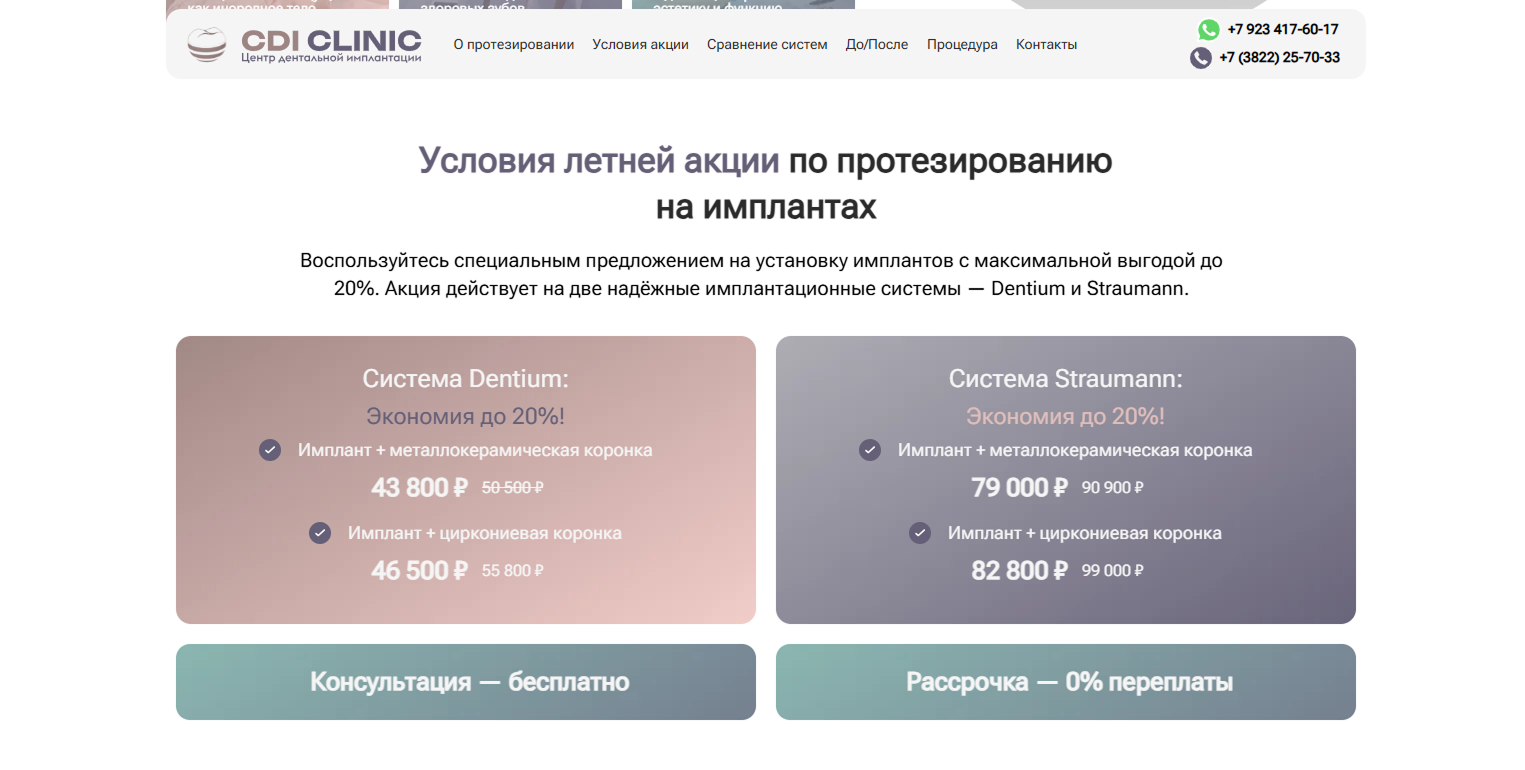The height and width of the screenshot is (770, 1525).
Task: Open the Процедура navigation link
Action: point(961,44)
